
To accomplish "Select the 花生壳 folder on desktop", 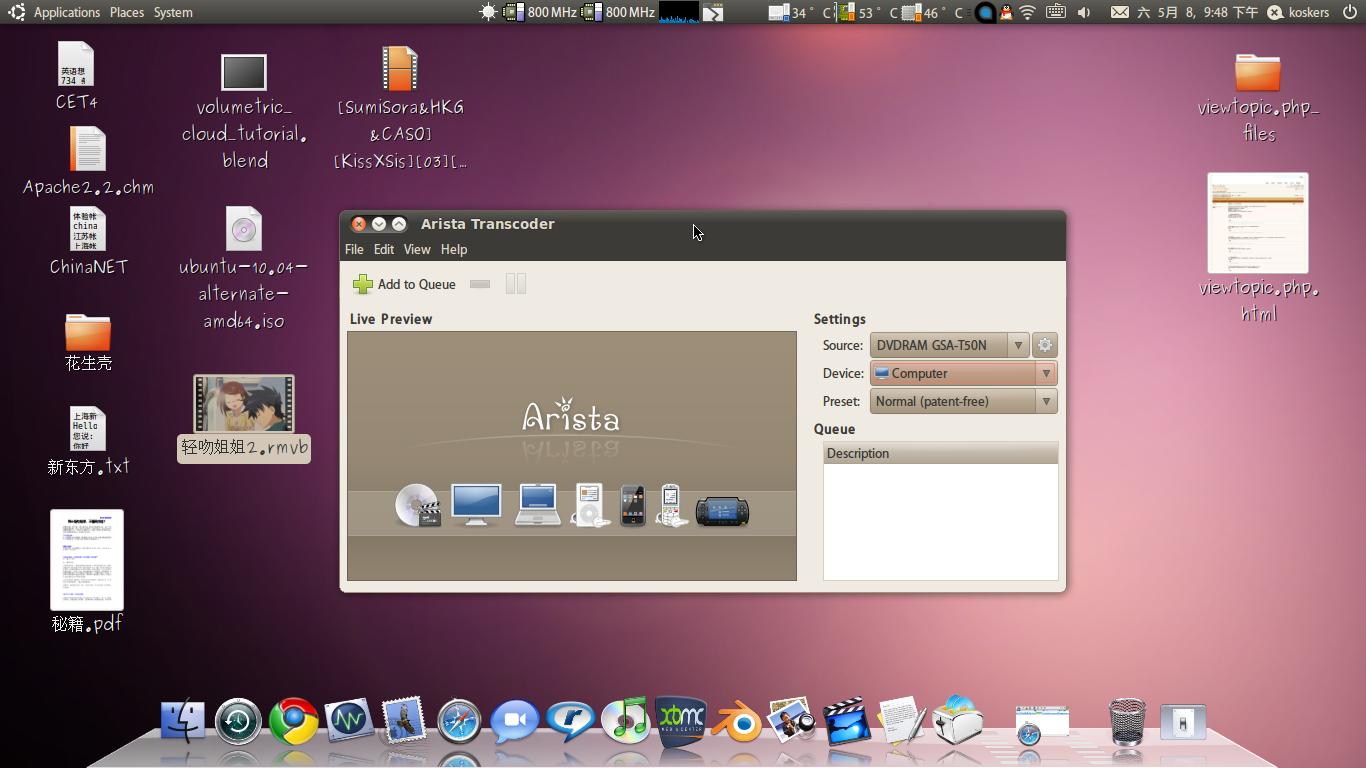I will pos(88,342).
